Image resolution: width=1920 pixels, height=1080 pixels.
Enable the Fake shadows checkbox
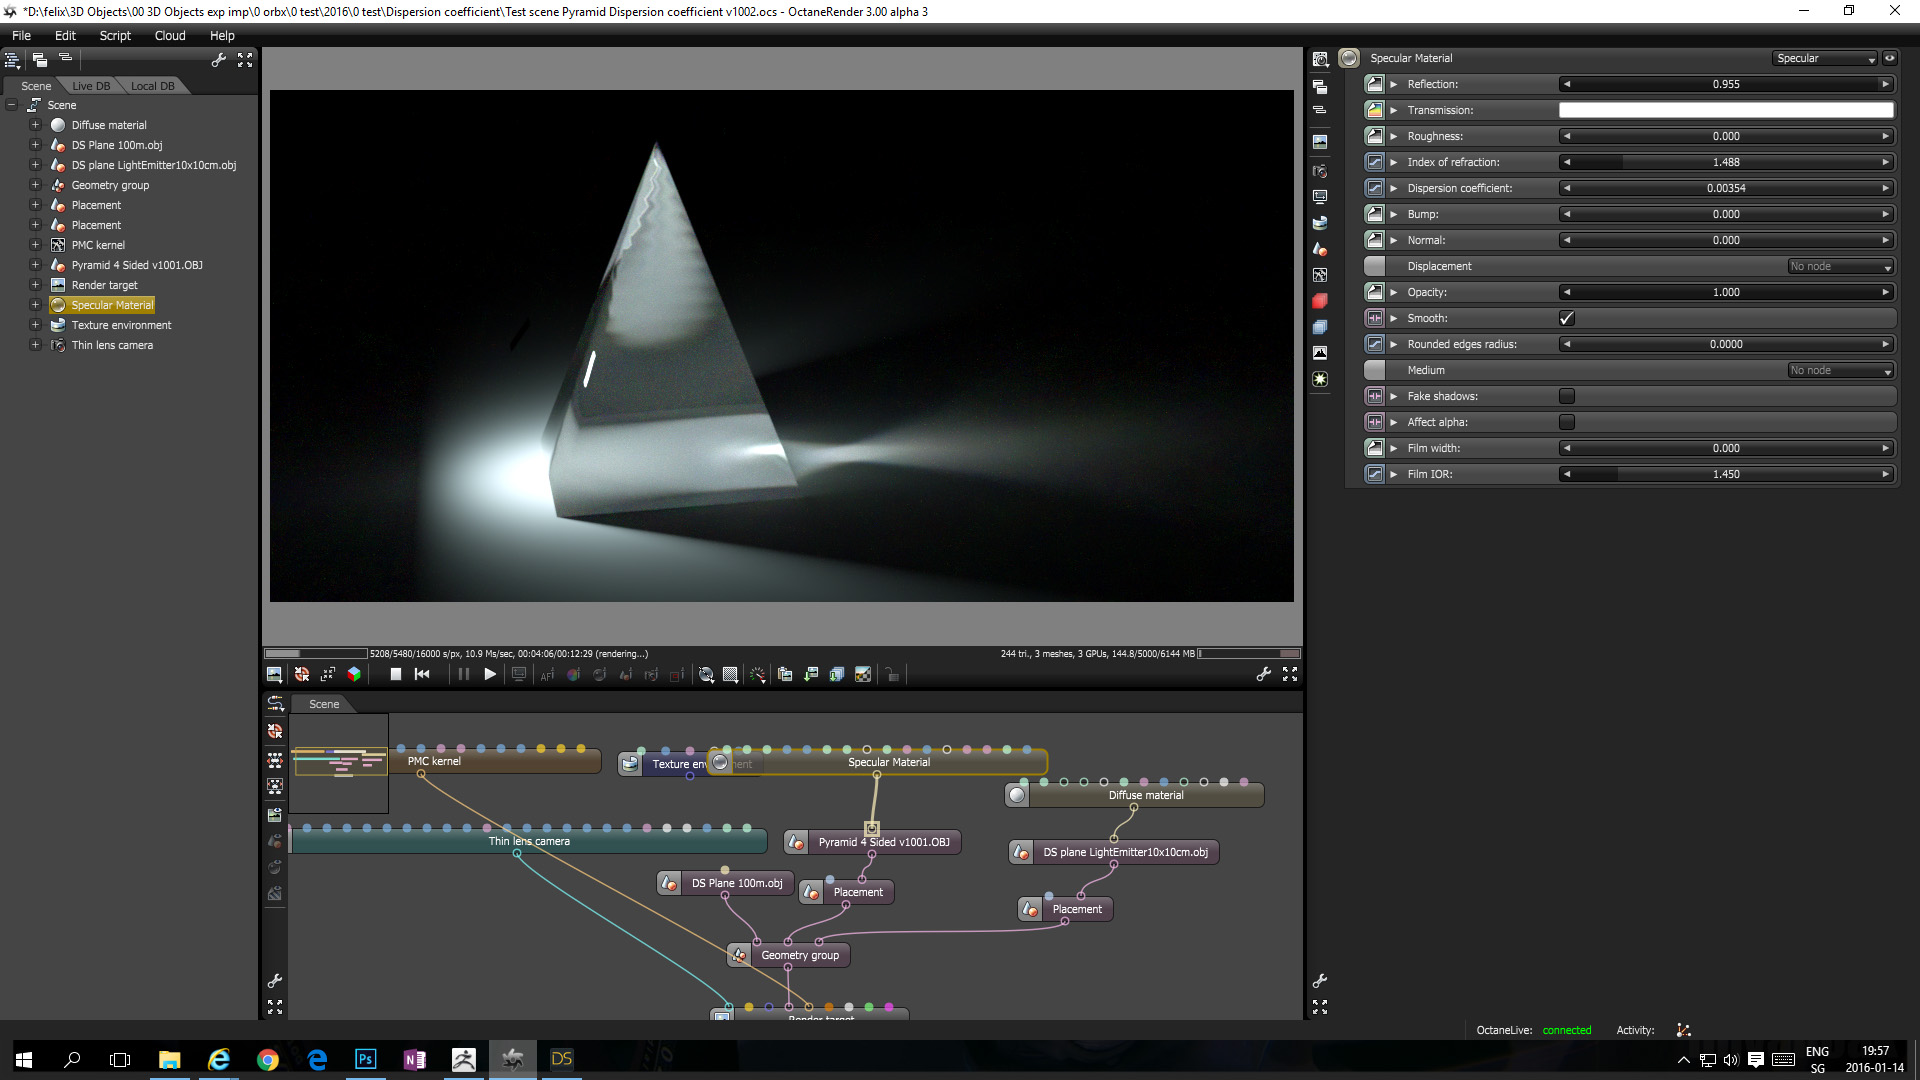[1567, 396]
